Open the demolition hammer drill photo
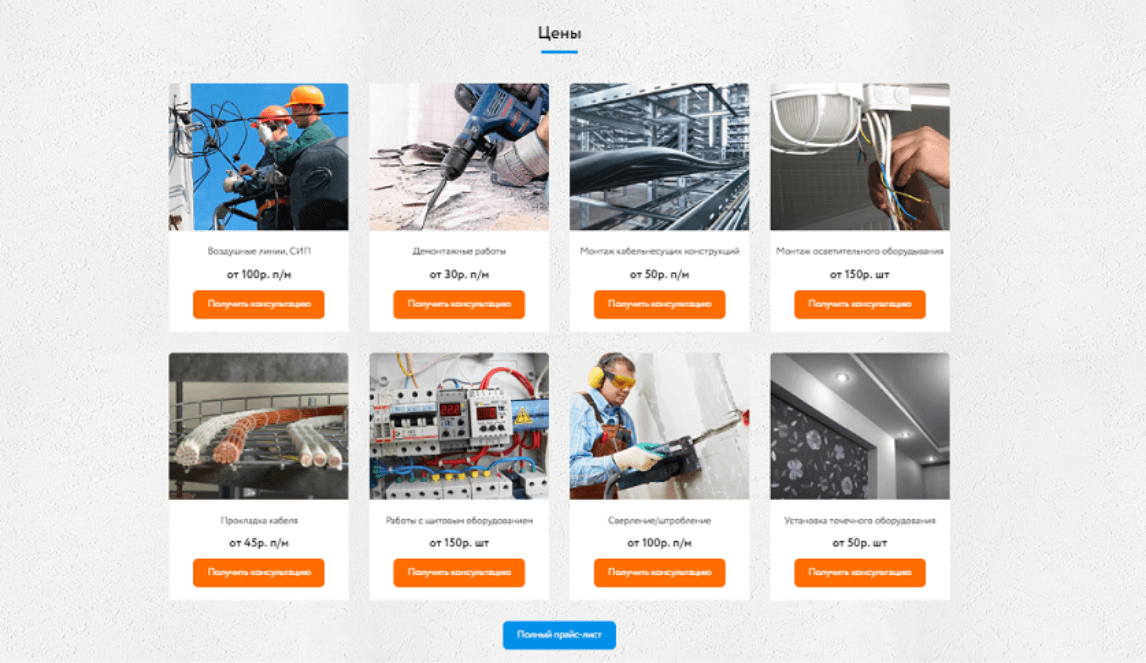Image resolution: width=1146 pixels, height=663 pixels. 459,157
